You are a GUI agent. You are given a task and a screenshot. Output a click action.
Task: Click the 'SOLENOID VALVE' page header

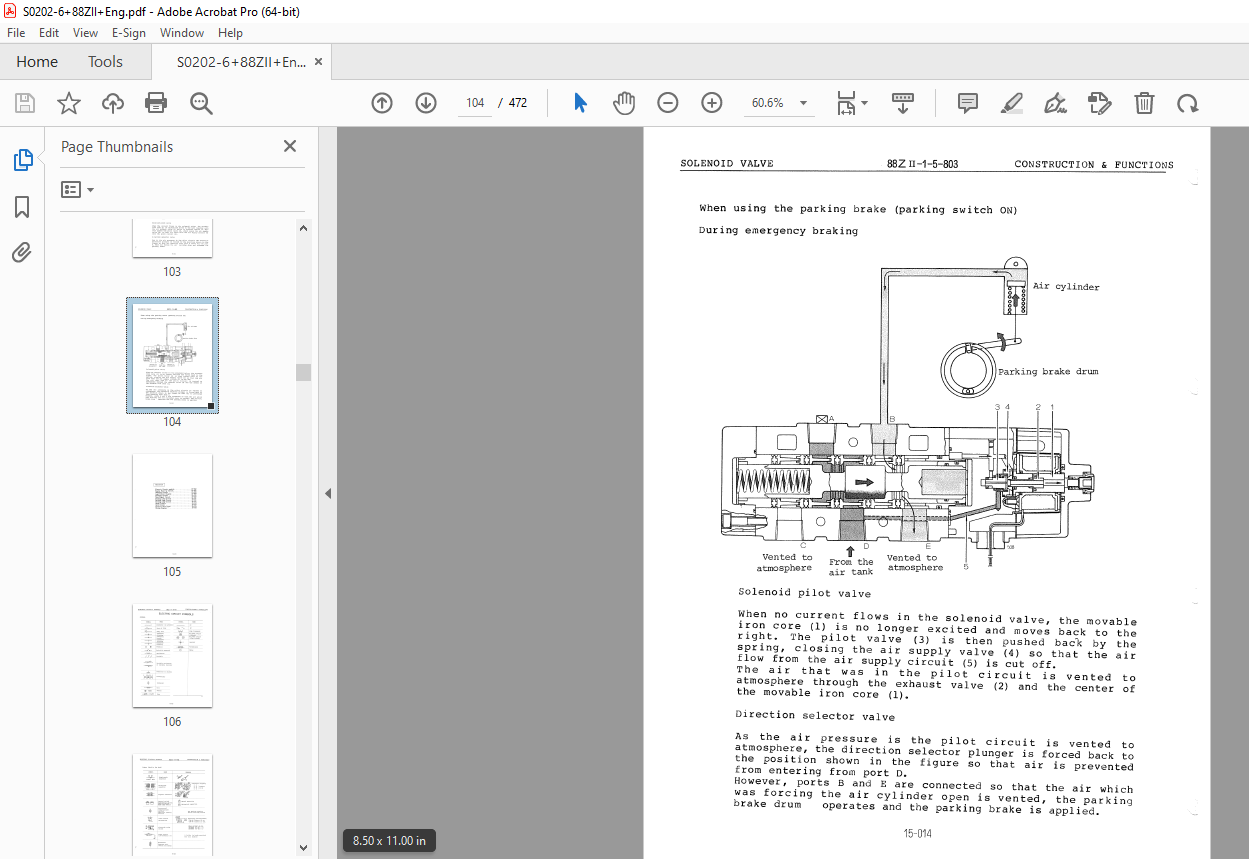tap(727, 164)
